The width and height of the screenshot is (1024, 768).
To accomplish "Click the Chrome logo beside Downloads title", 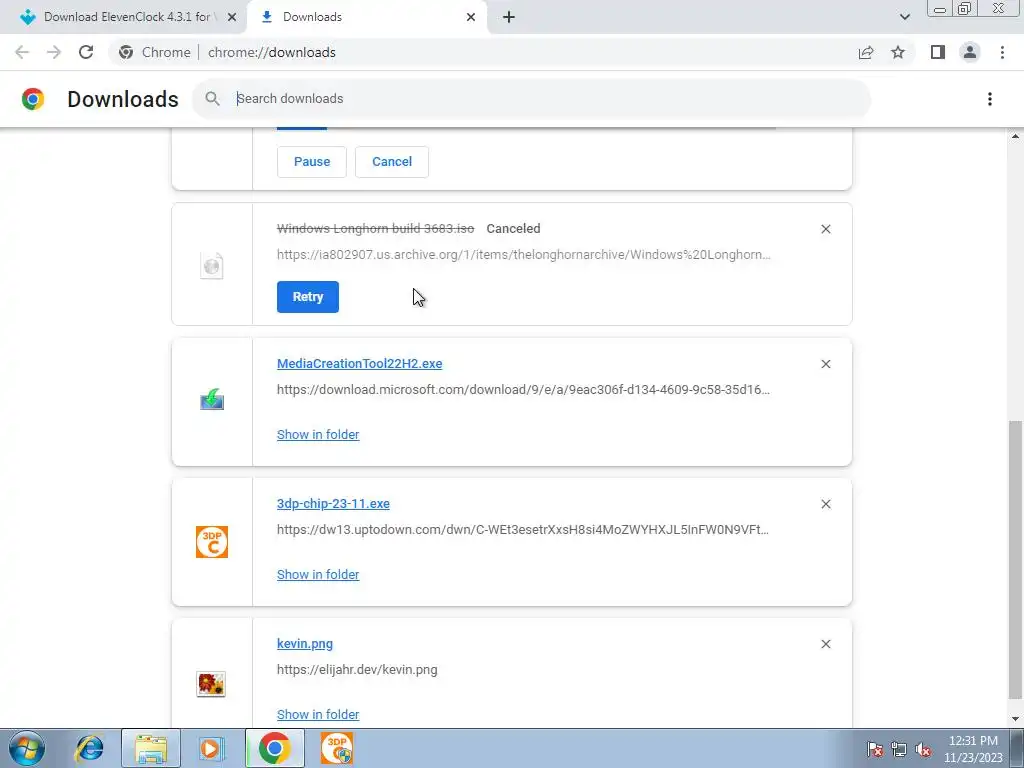I will [x=33, y=99].
